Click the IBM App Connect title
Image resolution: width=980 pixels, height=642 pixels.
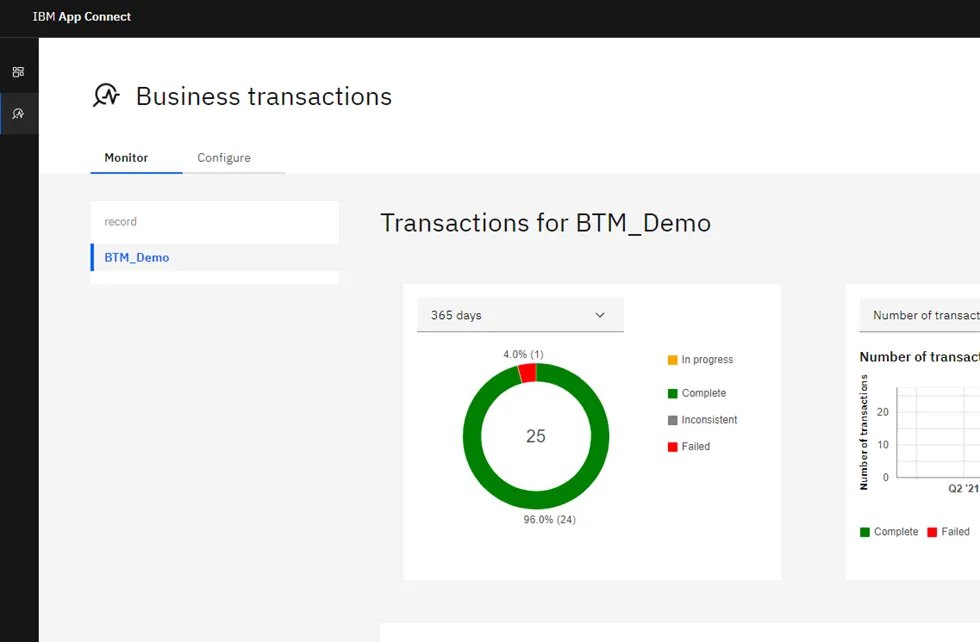(82, 17)
